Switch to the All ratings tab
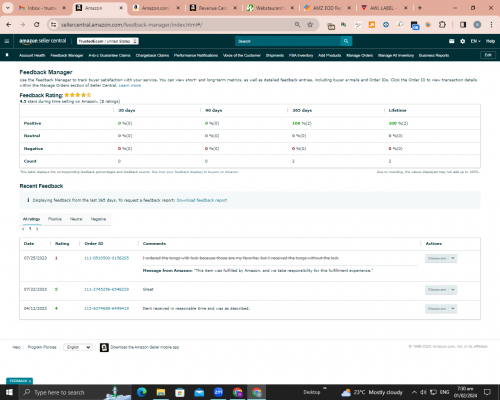 pyautogui.click(x=31, y=219)
